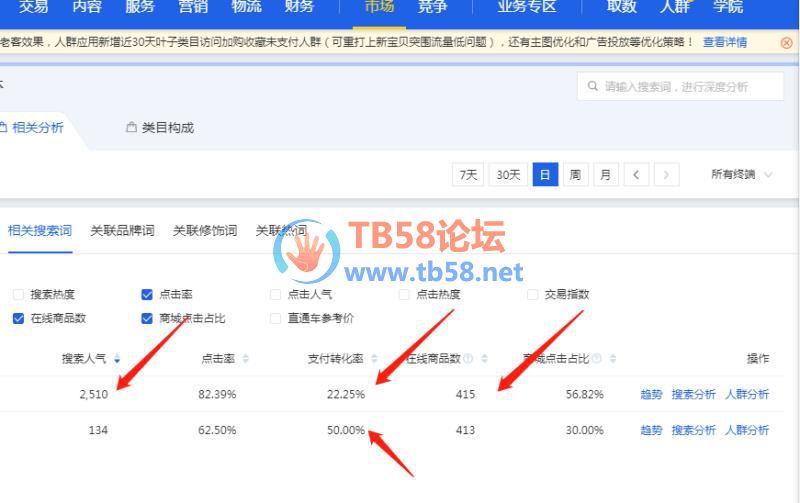The width and height of the screenshot is (800, 503).
Task: Click the bag icon beside 类目构成
Action: (131, 127)
